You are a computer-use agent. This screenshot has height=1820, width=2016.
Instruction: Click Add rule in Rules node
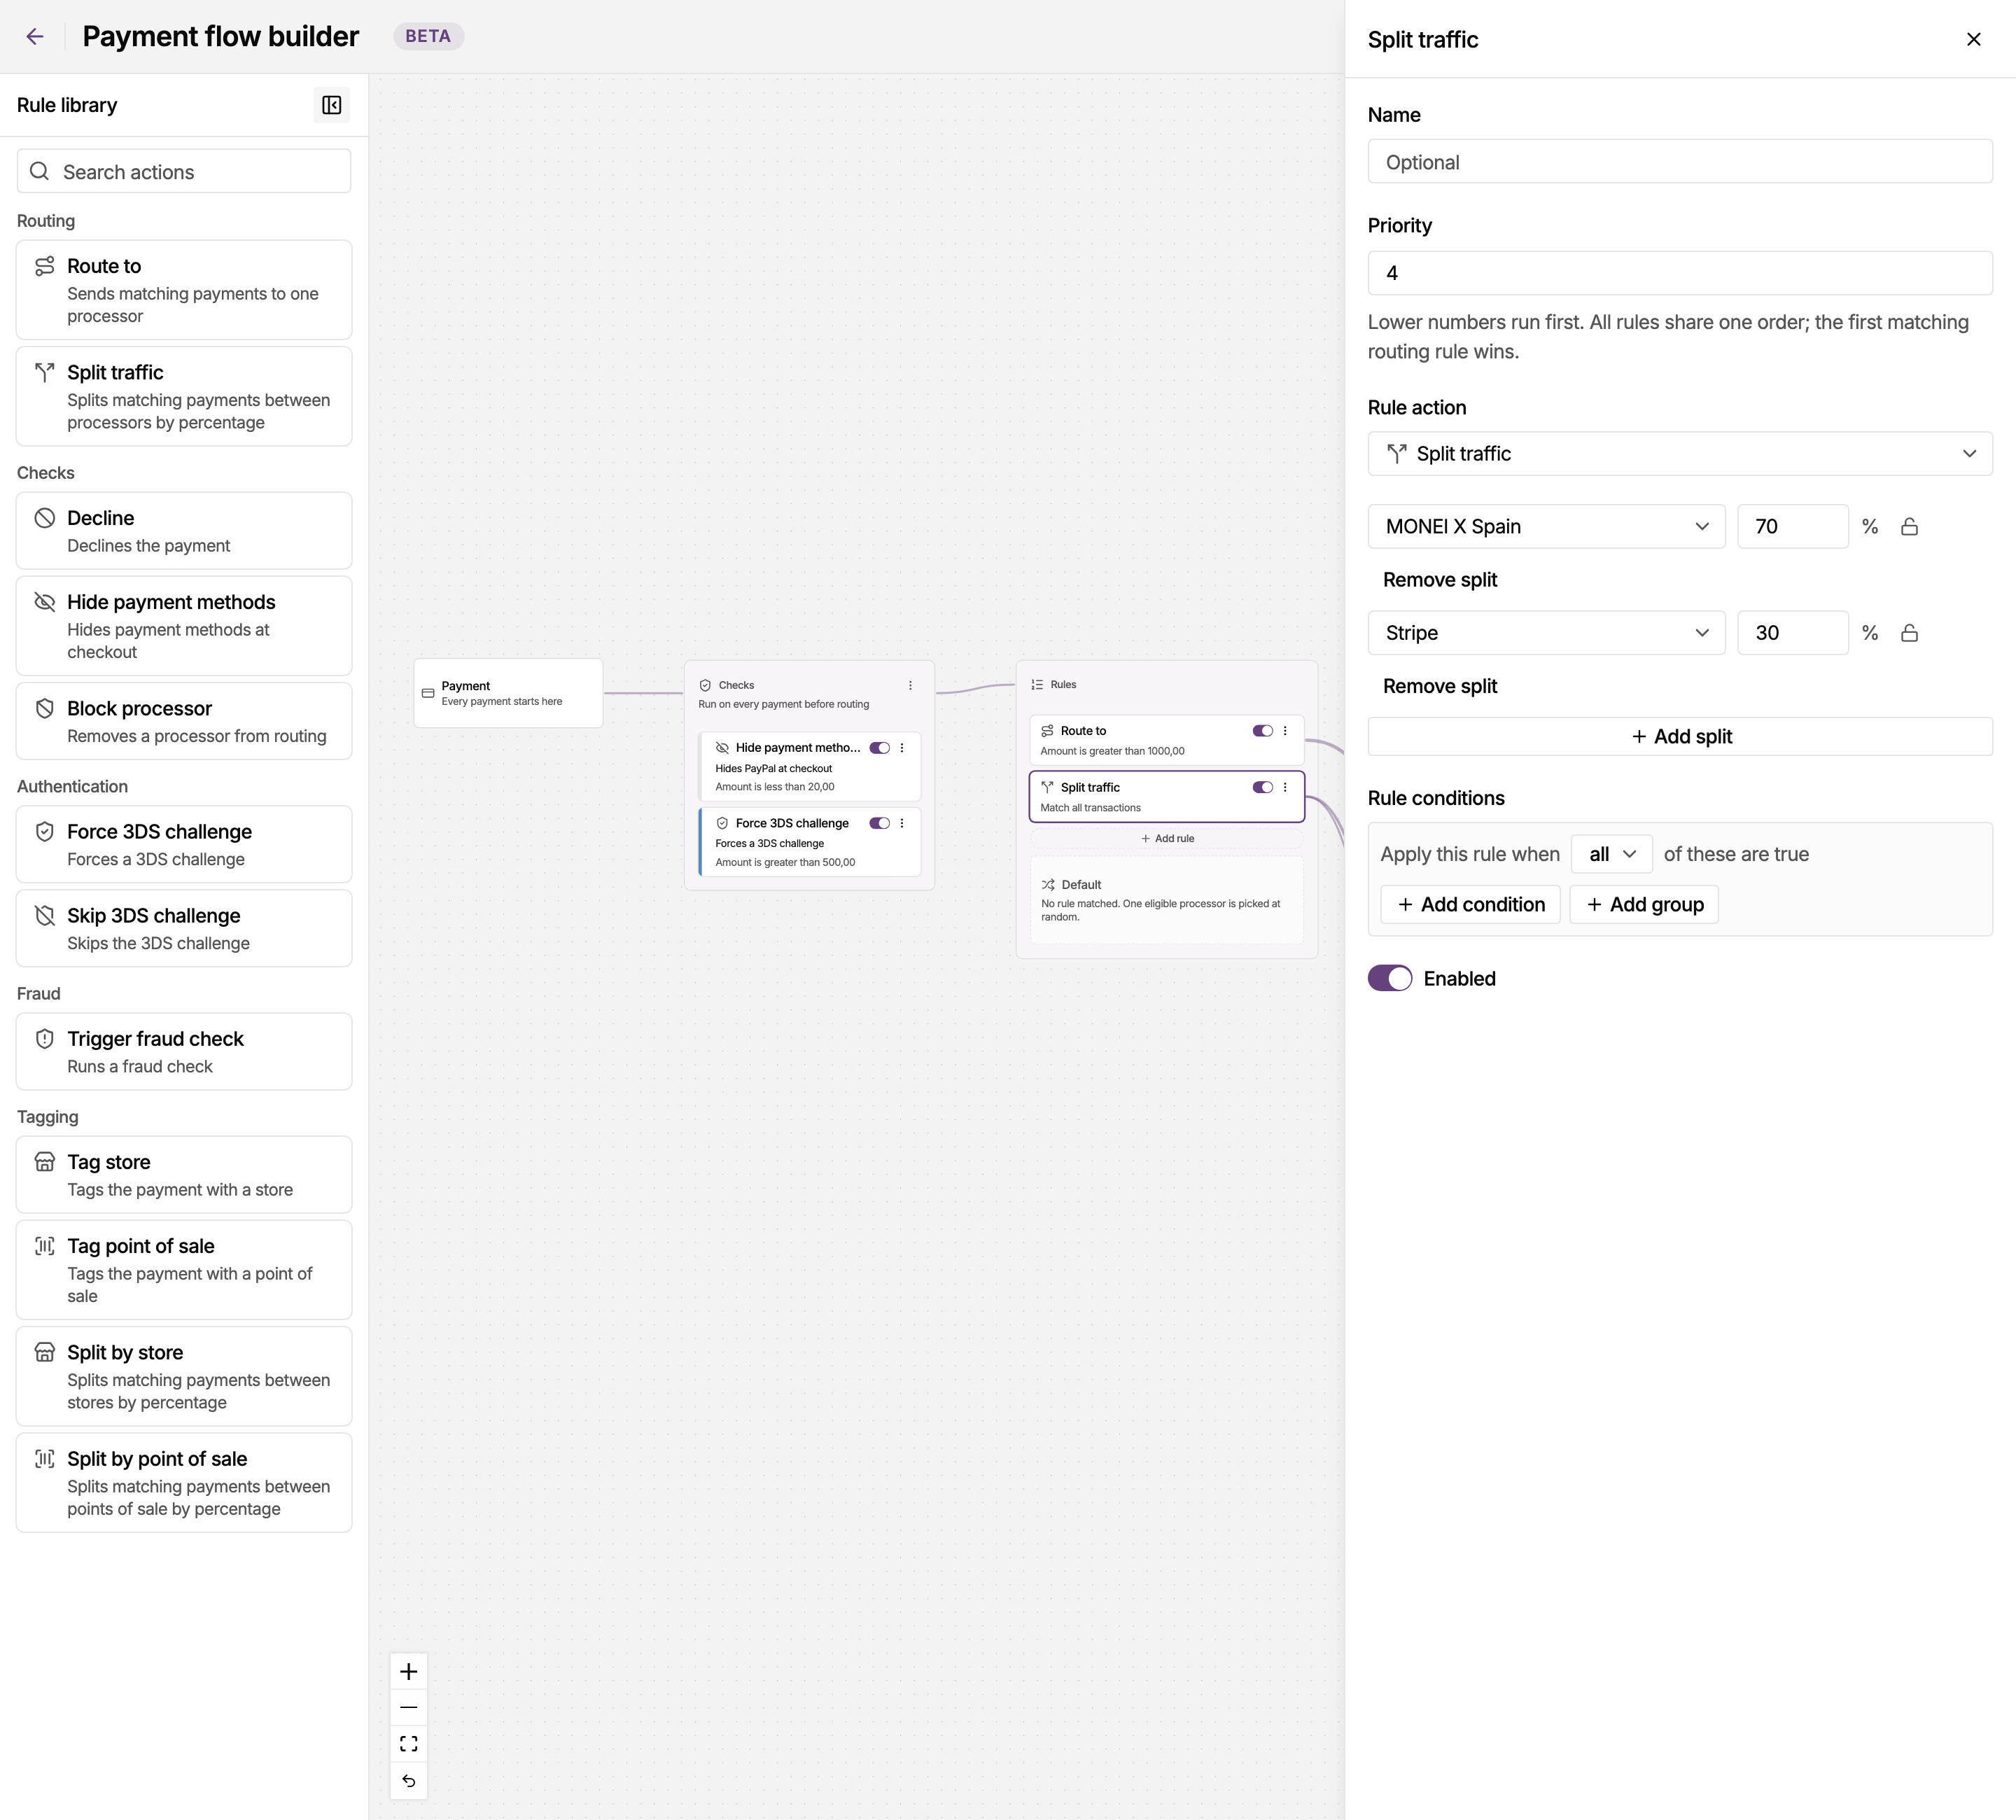tap(1167, 838)
